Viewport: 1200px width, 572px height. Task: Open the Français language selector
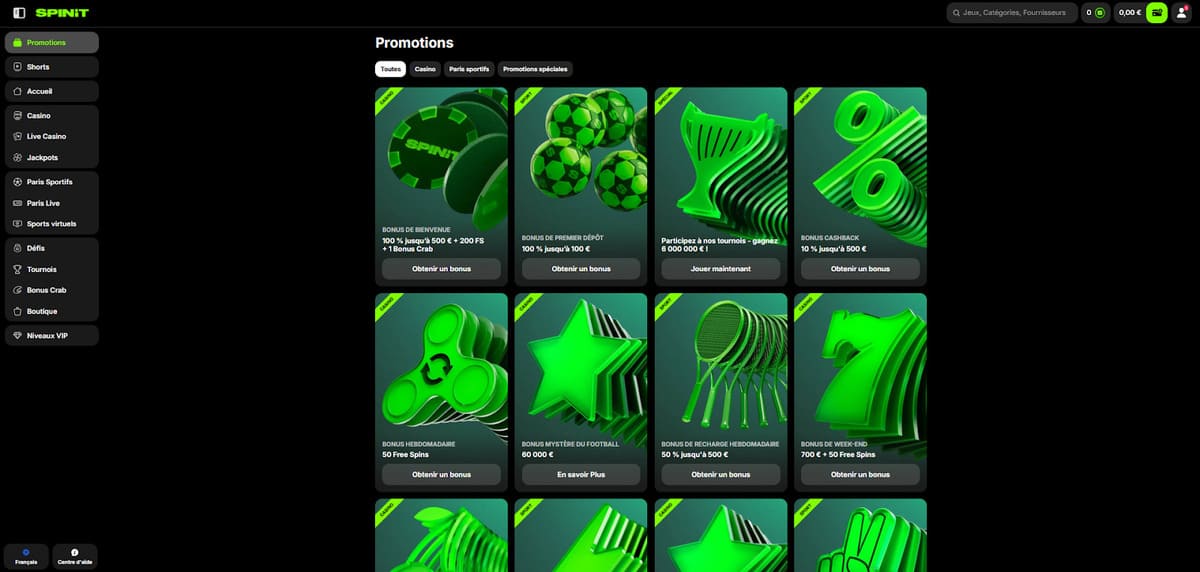pos(27,556)
